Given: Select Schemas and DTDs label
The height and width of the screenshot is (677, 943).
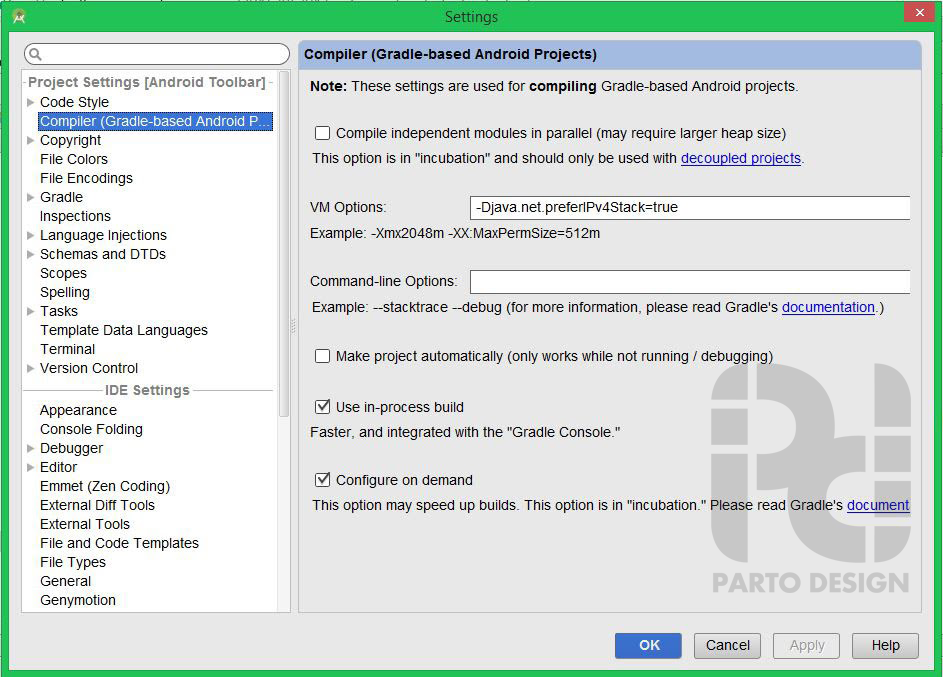Looking at the screenshot, I should 103,254.
